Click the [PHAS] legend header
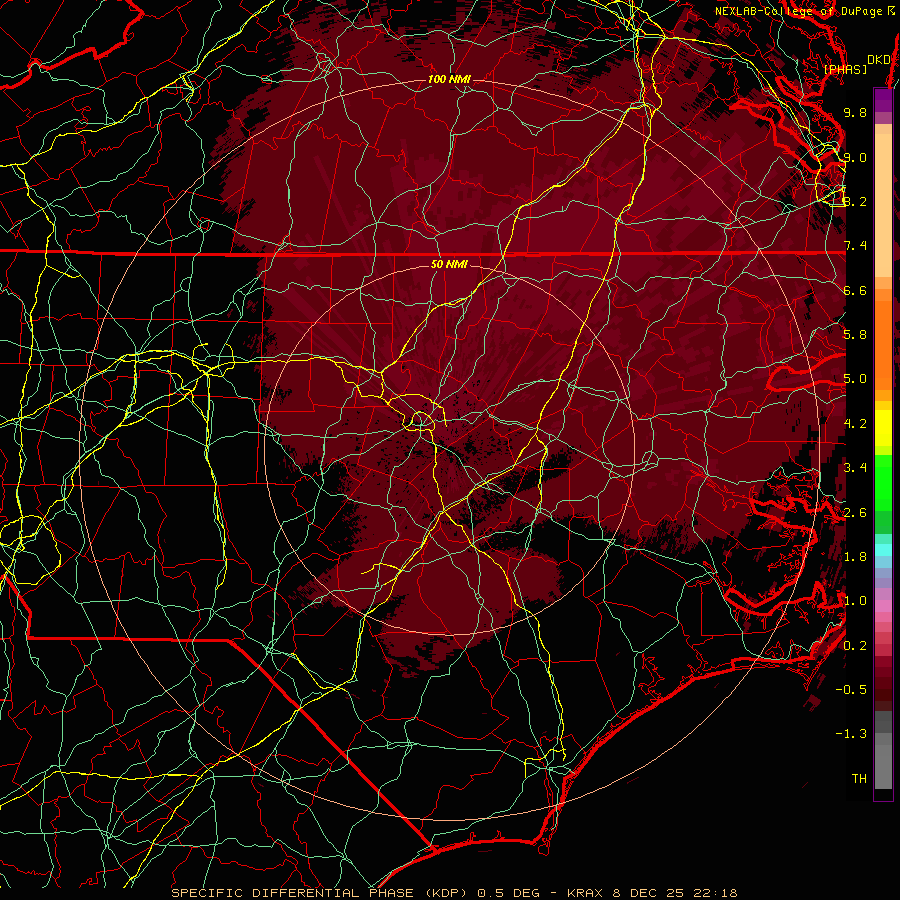Image resolution: width=900 pixels, height=900 pixels. [x=845, y=69]
